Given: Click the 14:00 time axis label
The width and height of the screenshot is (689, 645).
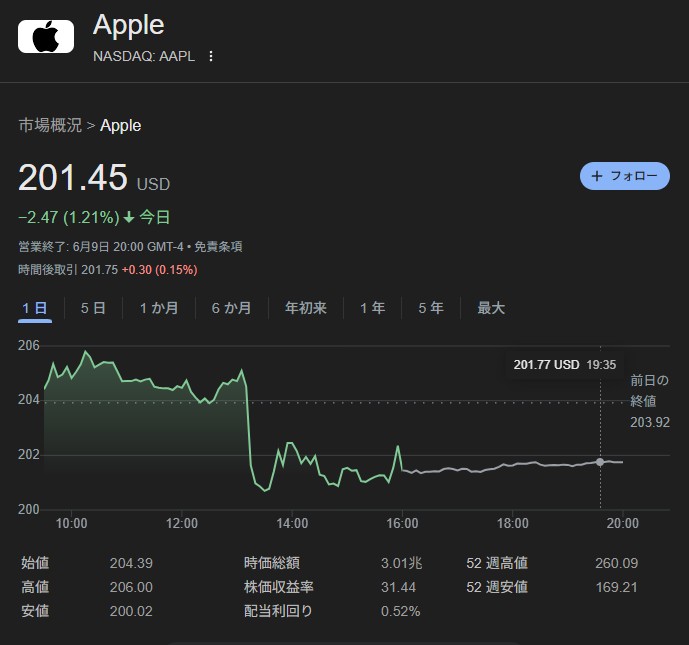Looking at the screenshot, I should tap(292, 523).
